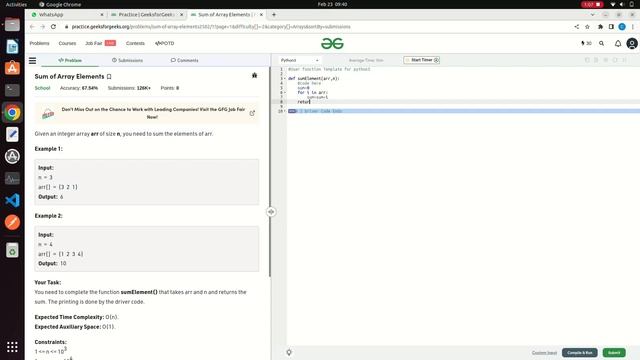This screenshot has width=640, height=360.
Task: Select the Example 1 heading
Action: (49, 149)
